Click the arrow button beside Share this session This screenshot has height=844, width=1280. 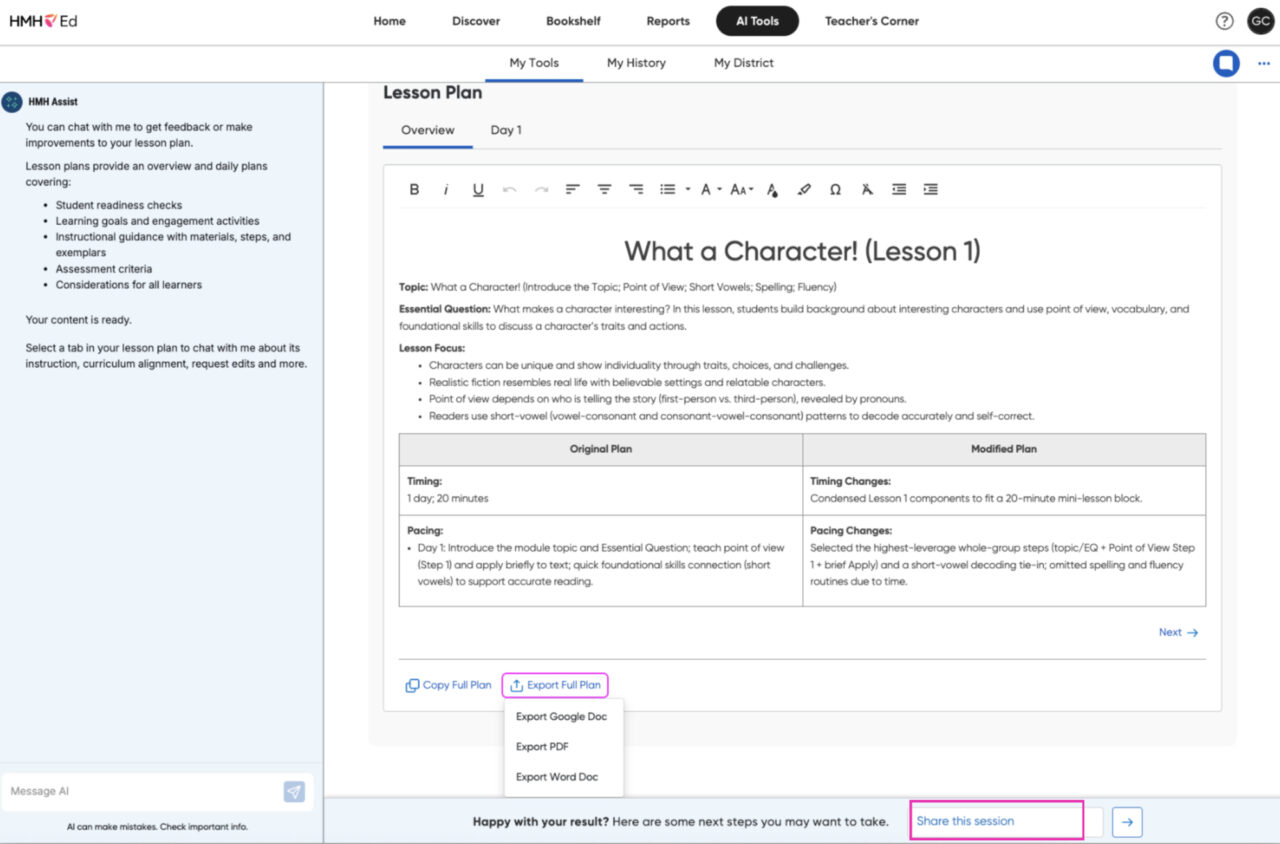click(x=1127, y=822)
